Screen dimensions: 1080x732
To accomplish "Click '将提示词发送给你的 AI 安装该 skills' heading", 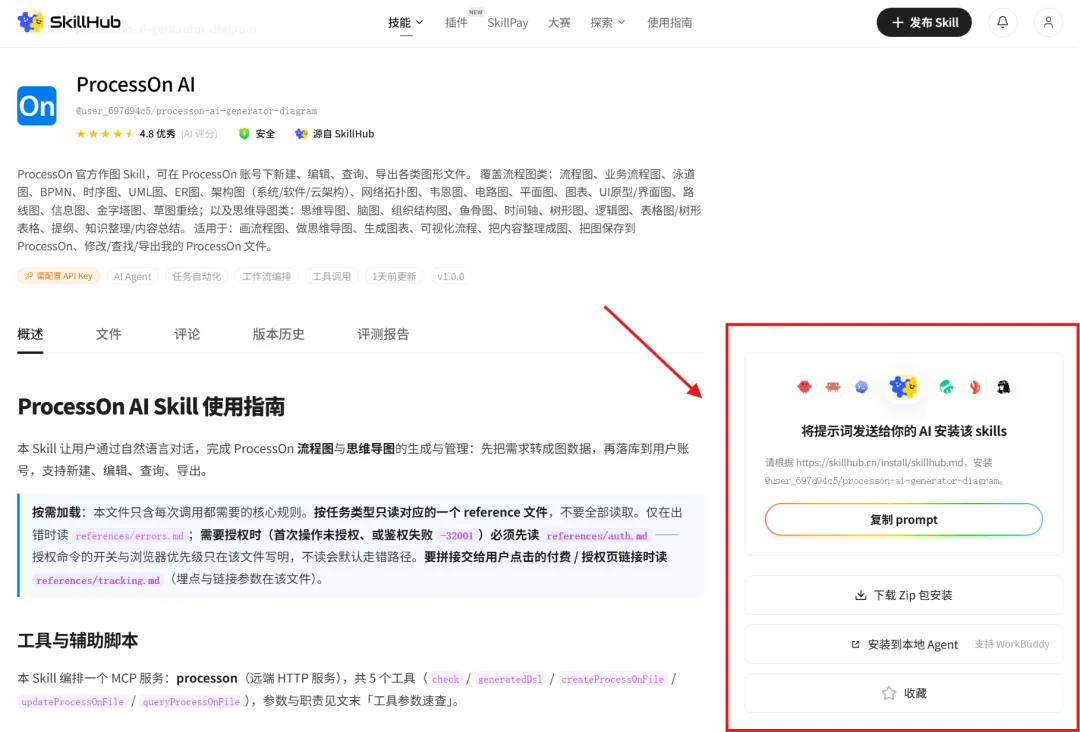I will pos(904,431).
